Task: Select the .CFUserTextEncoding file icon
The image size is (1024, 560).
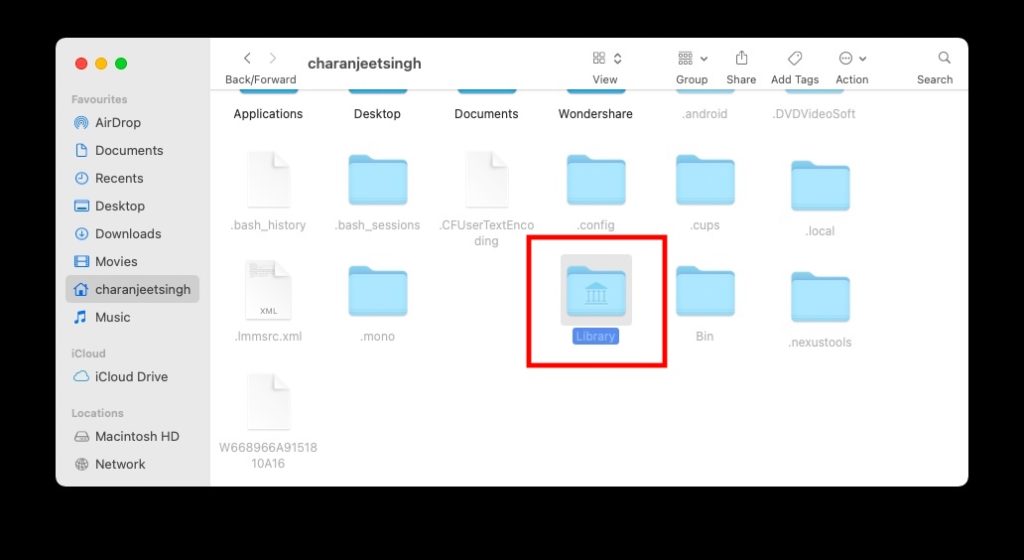Action: [x=487, y=179]
